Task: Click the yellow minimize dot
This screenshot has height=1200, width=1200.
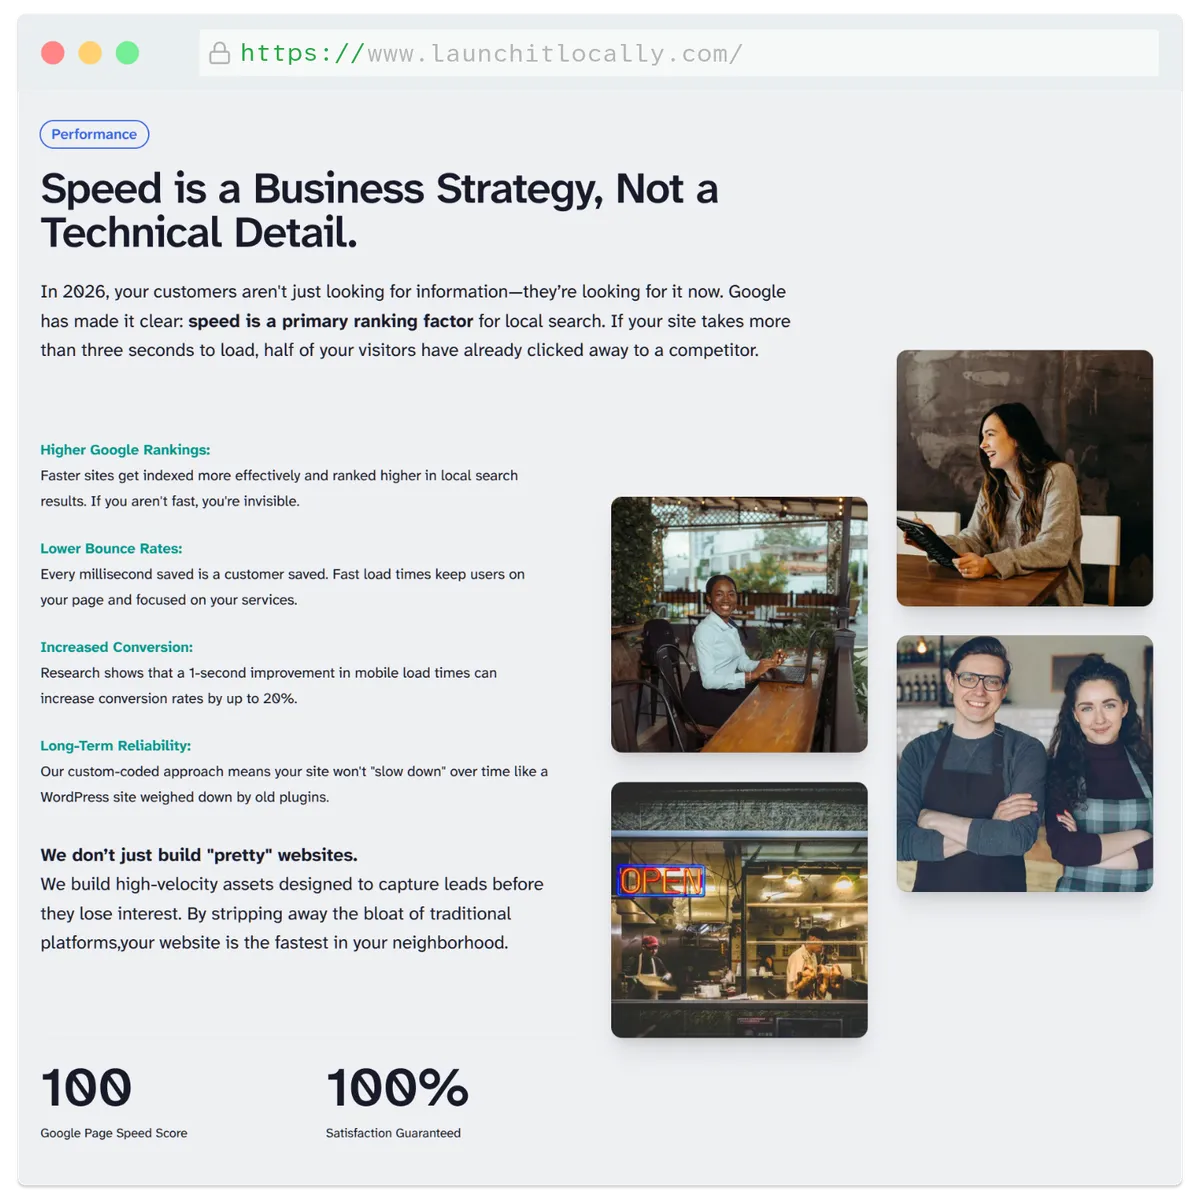Action: (x=90, y=53)
